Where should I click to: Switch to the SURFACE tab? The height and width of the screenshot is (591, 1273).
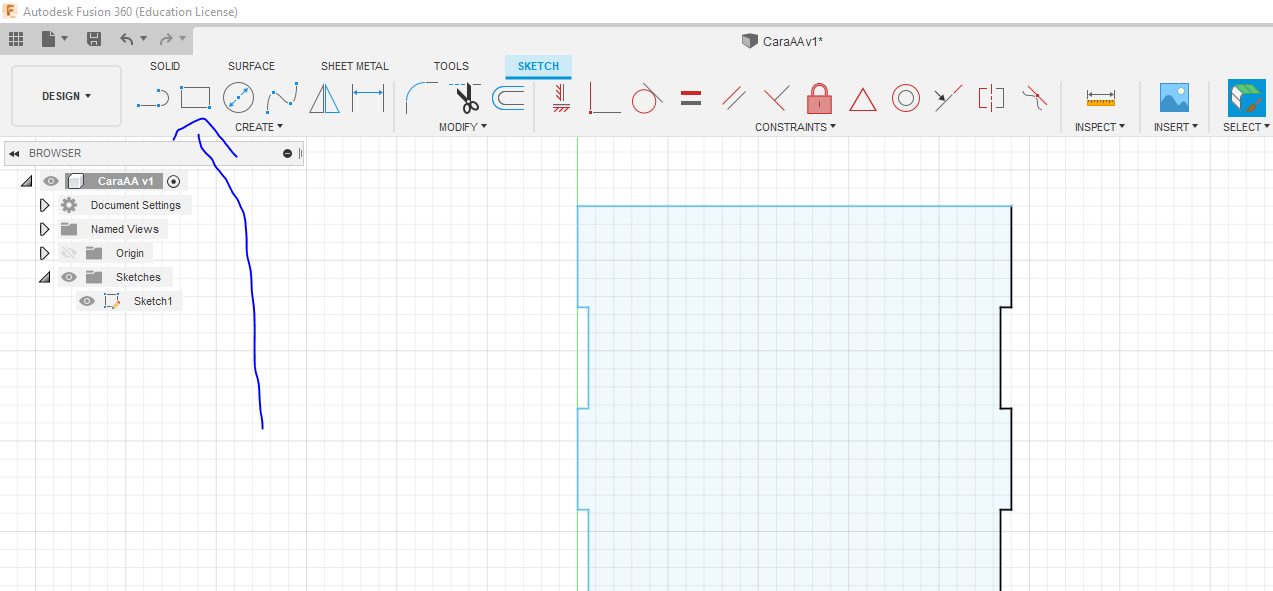(x=251, y=66)
